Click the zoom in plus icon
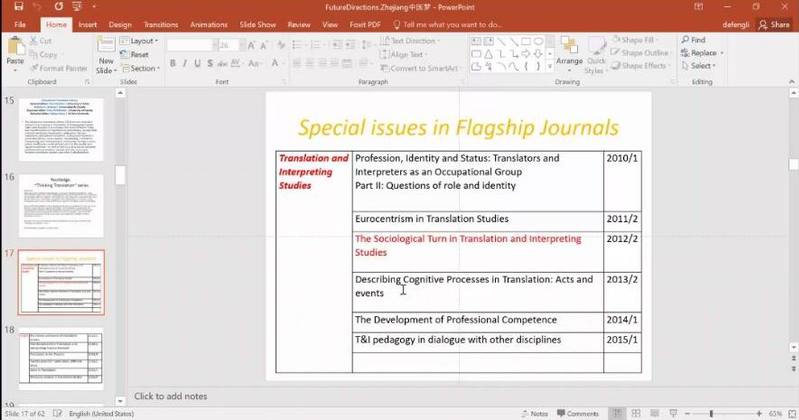The height and width of the screenshot is (420, 799). [759, 413]
